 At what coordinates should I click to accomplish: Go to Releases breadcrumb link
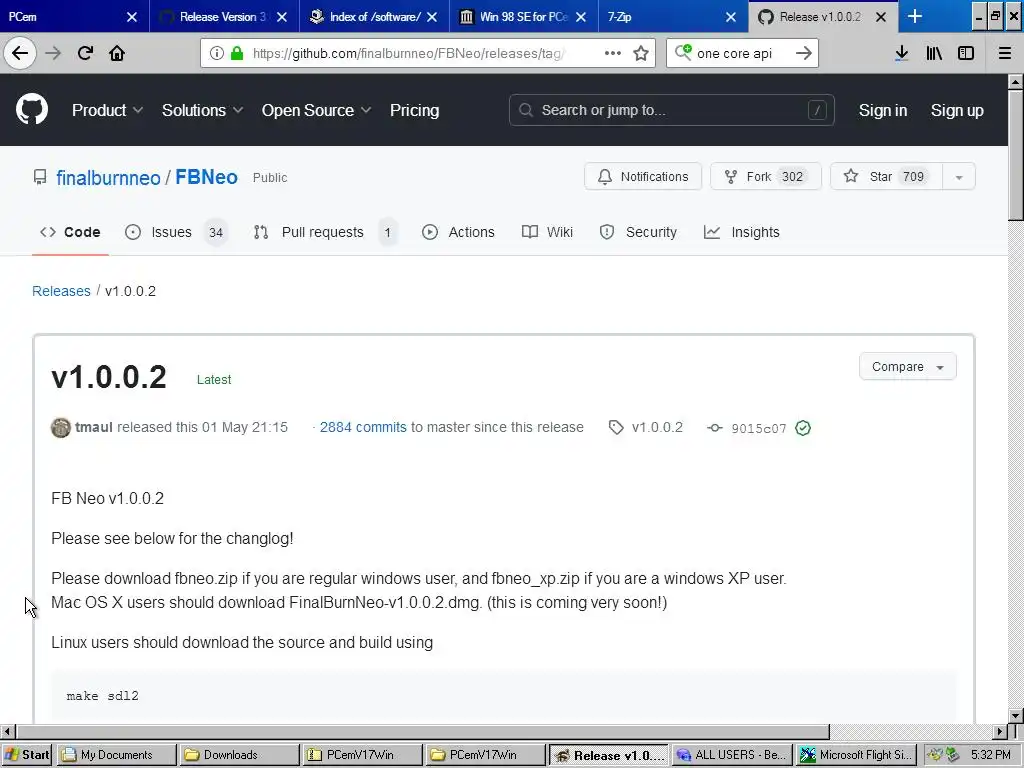pos(61,291)
